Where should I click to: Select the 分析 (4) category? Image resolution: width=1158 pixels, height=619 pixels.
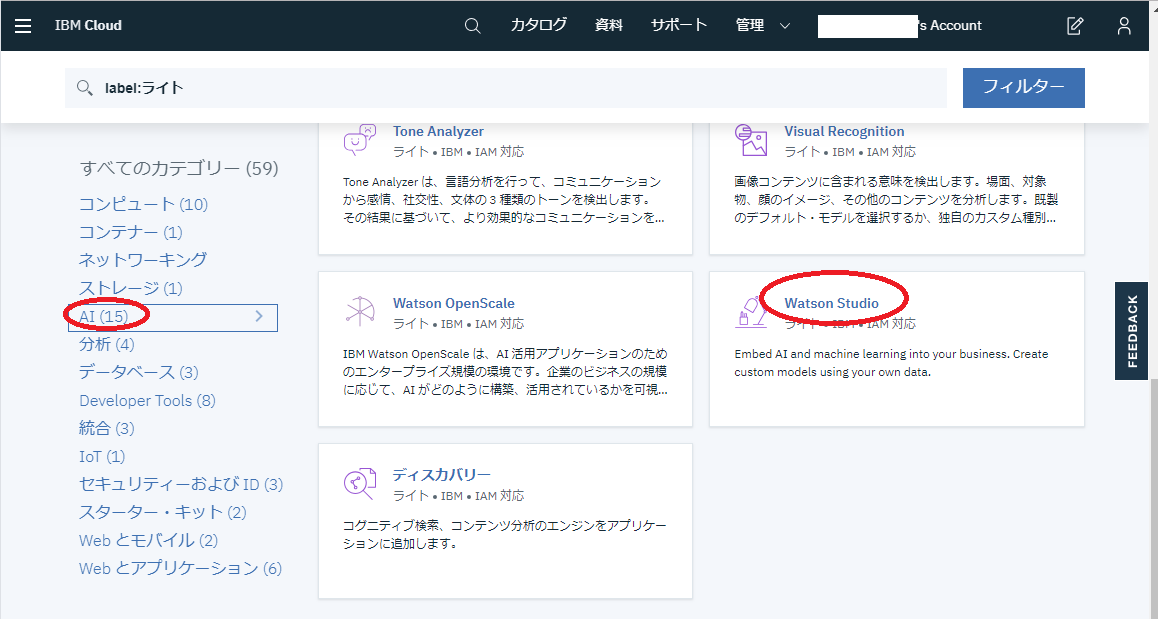[x=107, y=344]
